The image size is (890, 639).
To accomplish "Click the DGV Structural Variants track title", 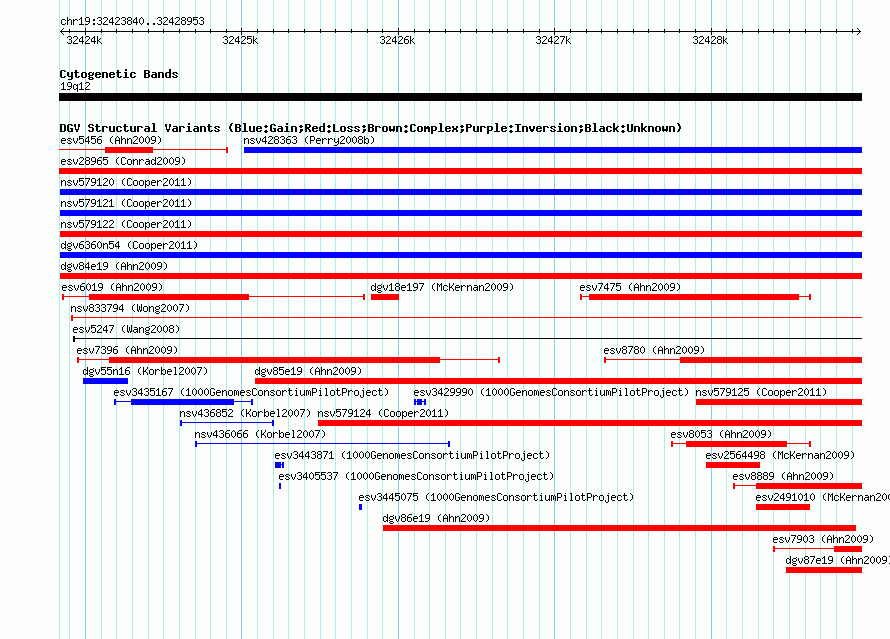I will [371, 128].
